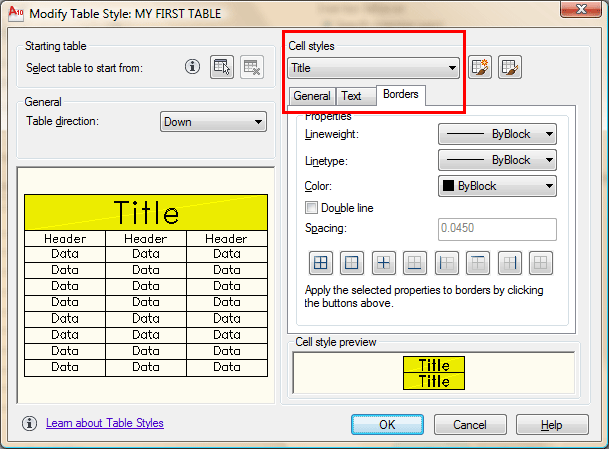Open the border Color ByBlock selector
The height and width of the screenshot is (449, 609).
point(497,186)
